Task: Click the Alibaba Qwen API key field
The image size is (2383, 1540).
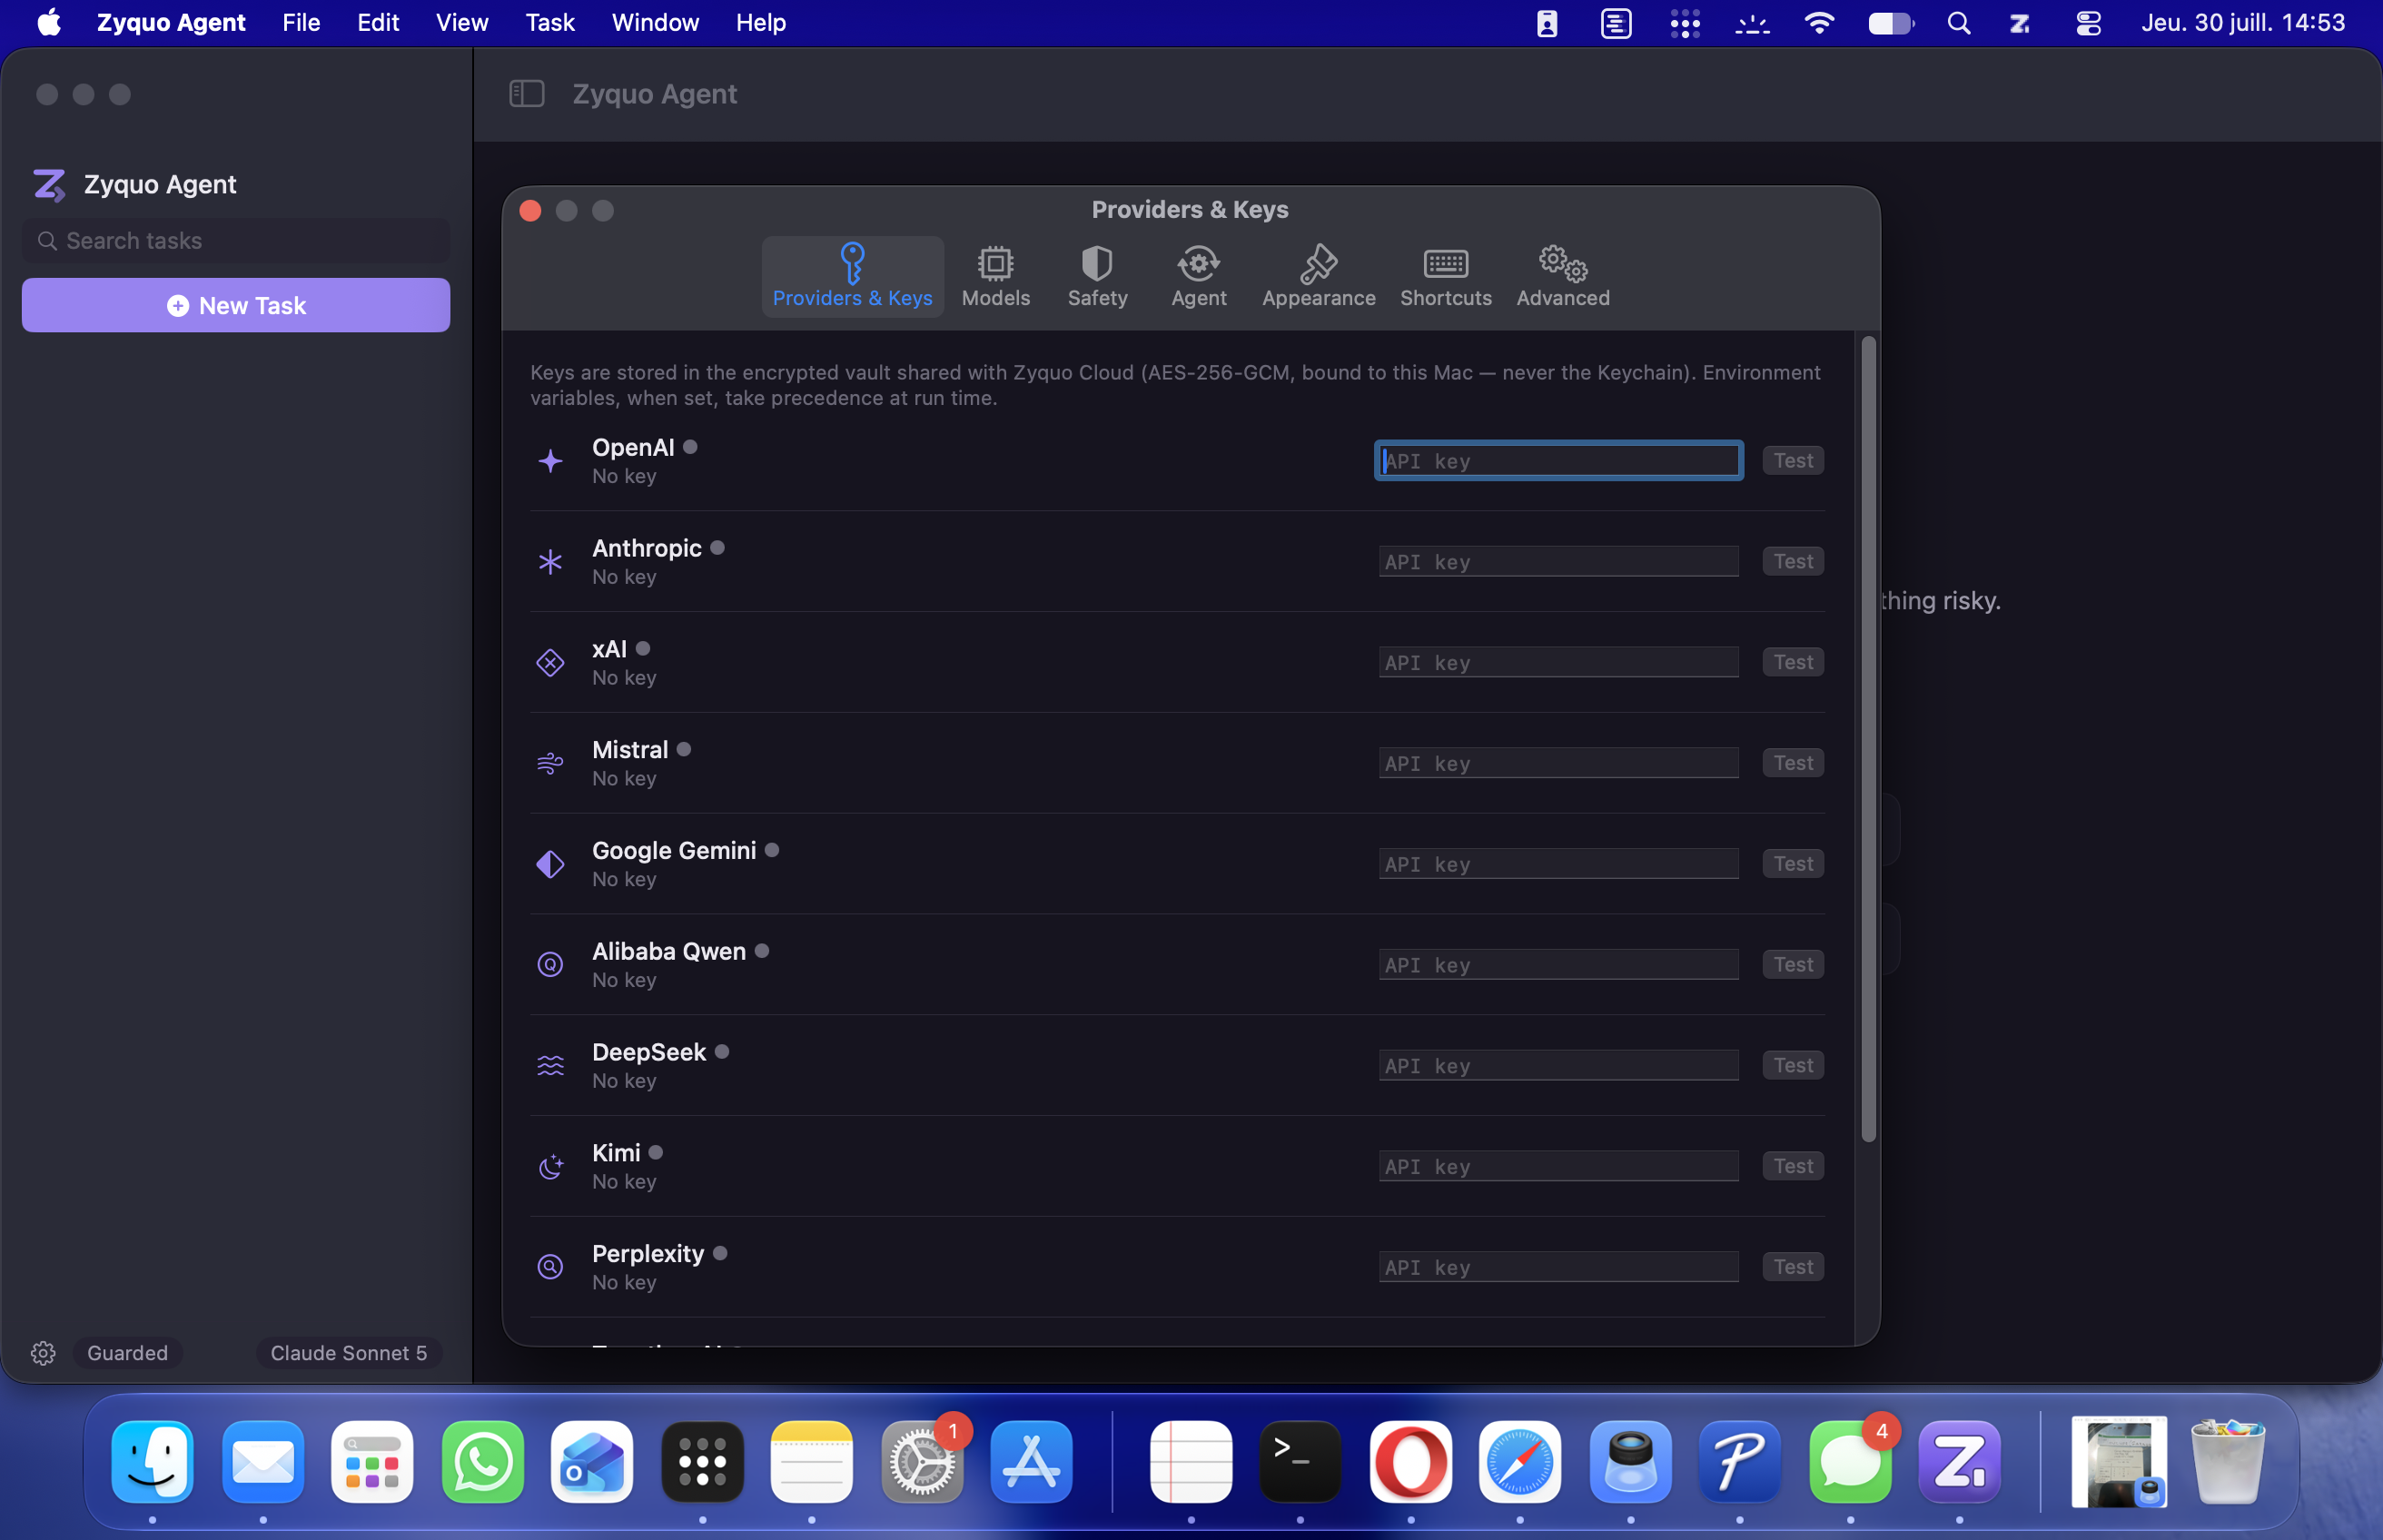Action: click(x=1558, y=965)
